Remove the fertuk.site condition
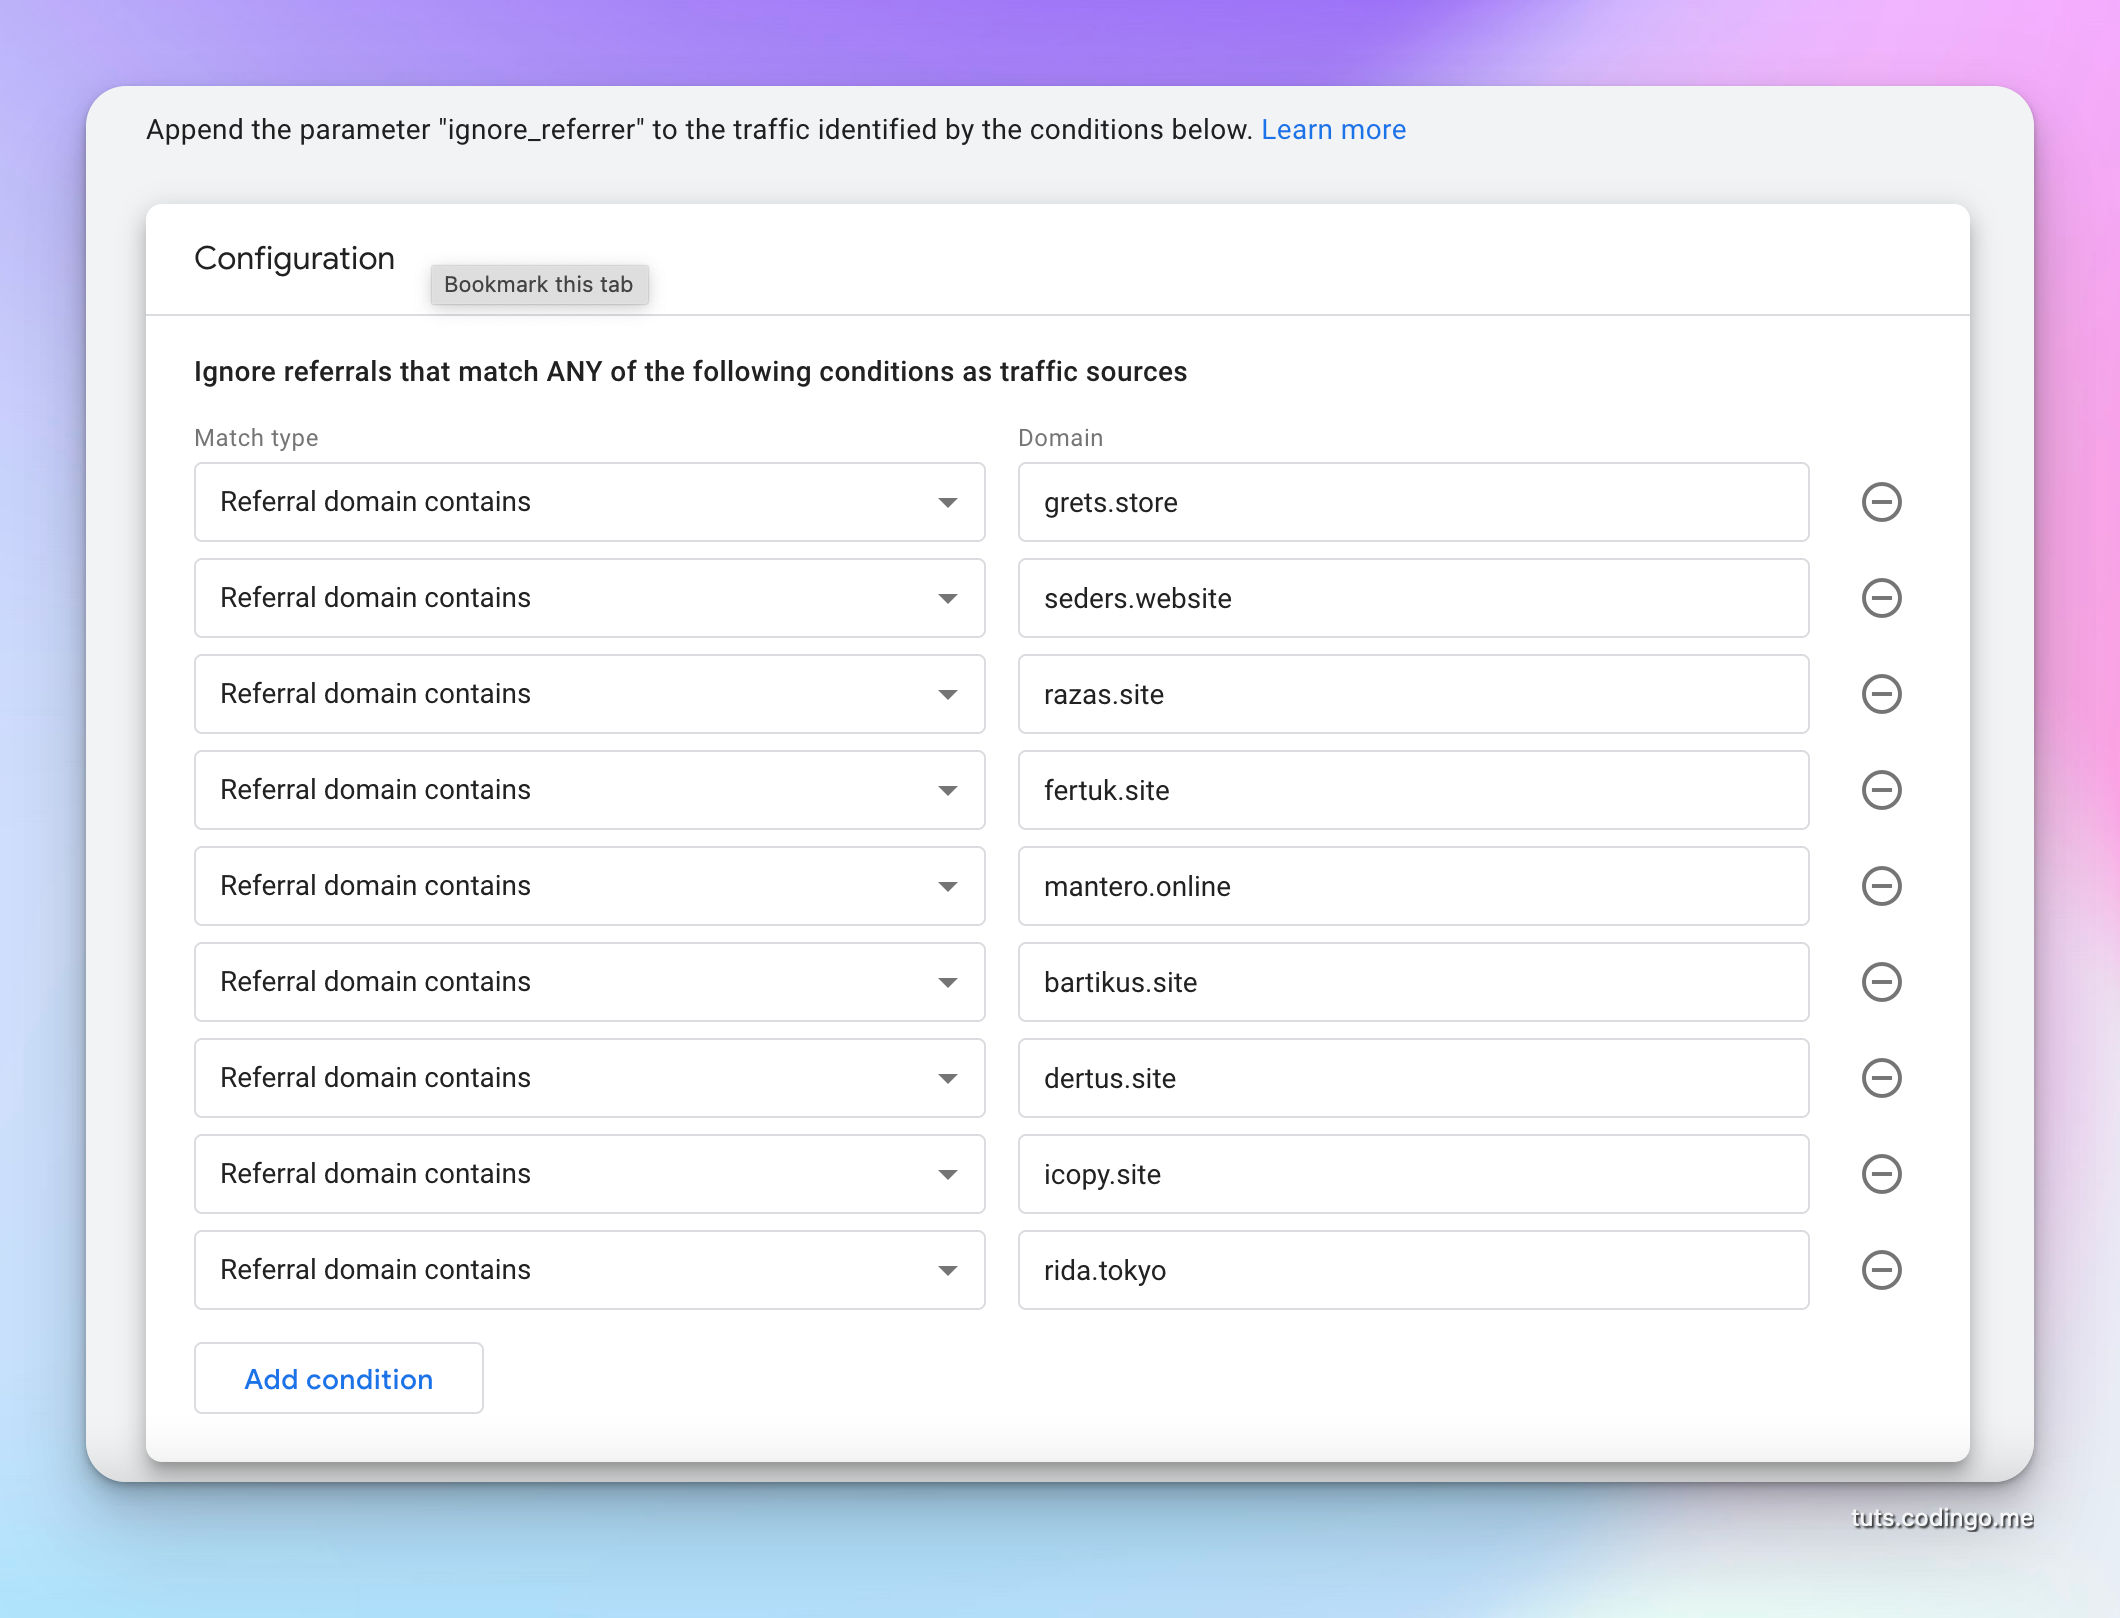 [x=1881, y=790]
